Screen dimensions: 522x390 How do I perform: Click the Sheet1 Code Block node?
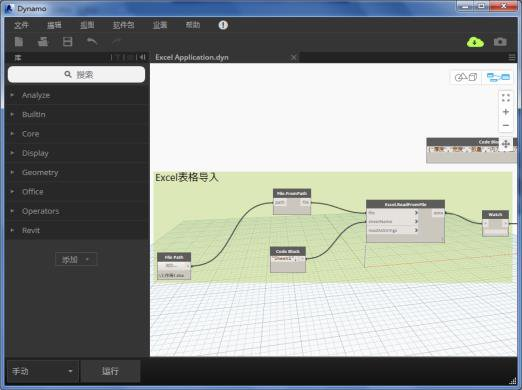(288, 259)
